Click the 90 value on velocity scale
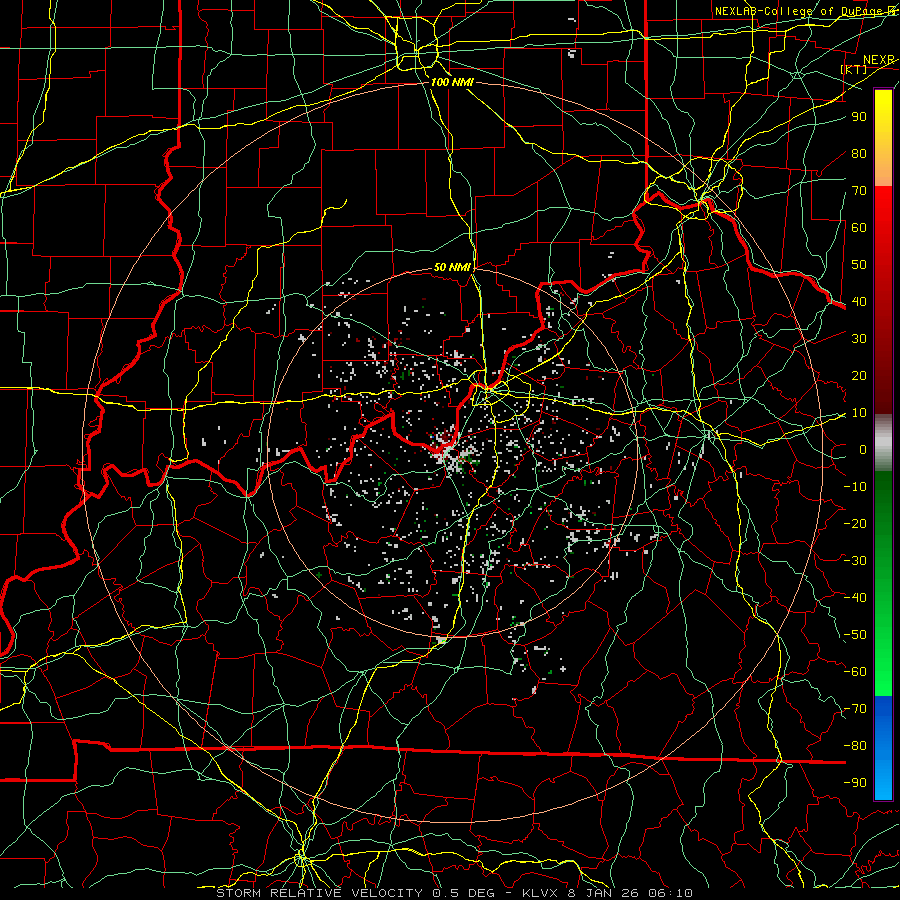The image size is (900, 900). pyautogui.click(x=859, y=117)
